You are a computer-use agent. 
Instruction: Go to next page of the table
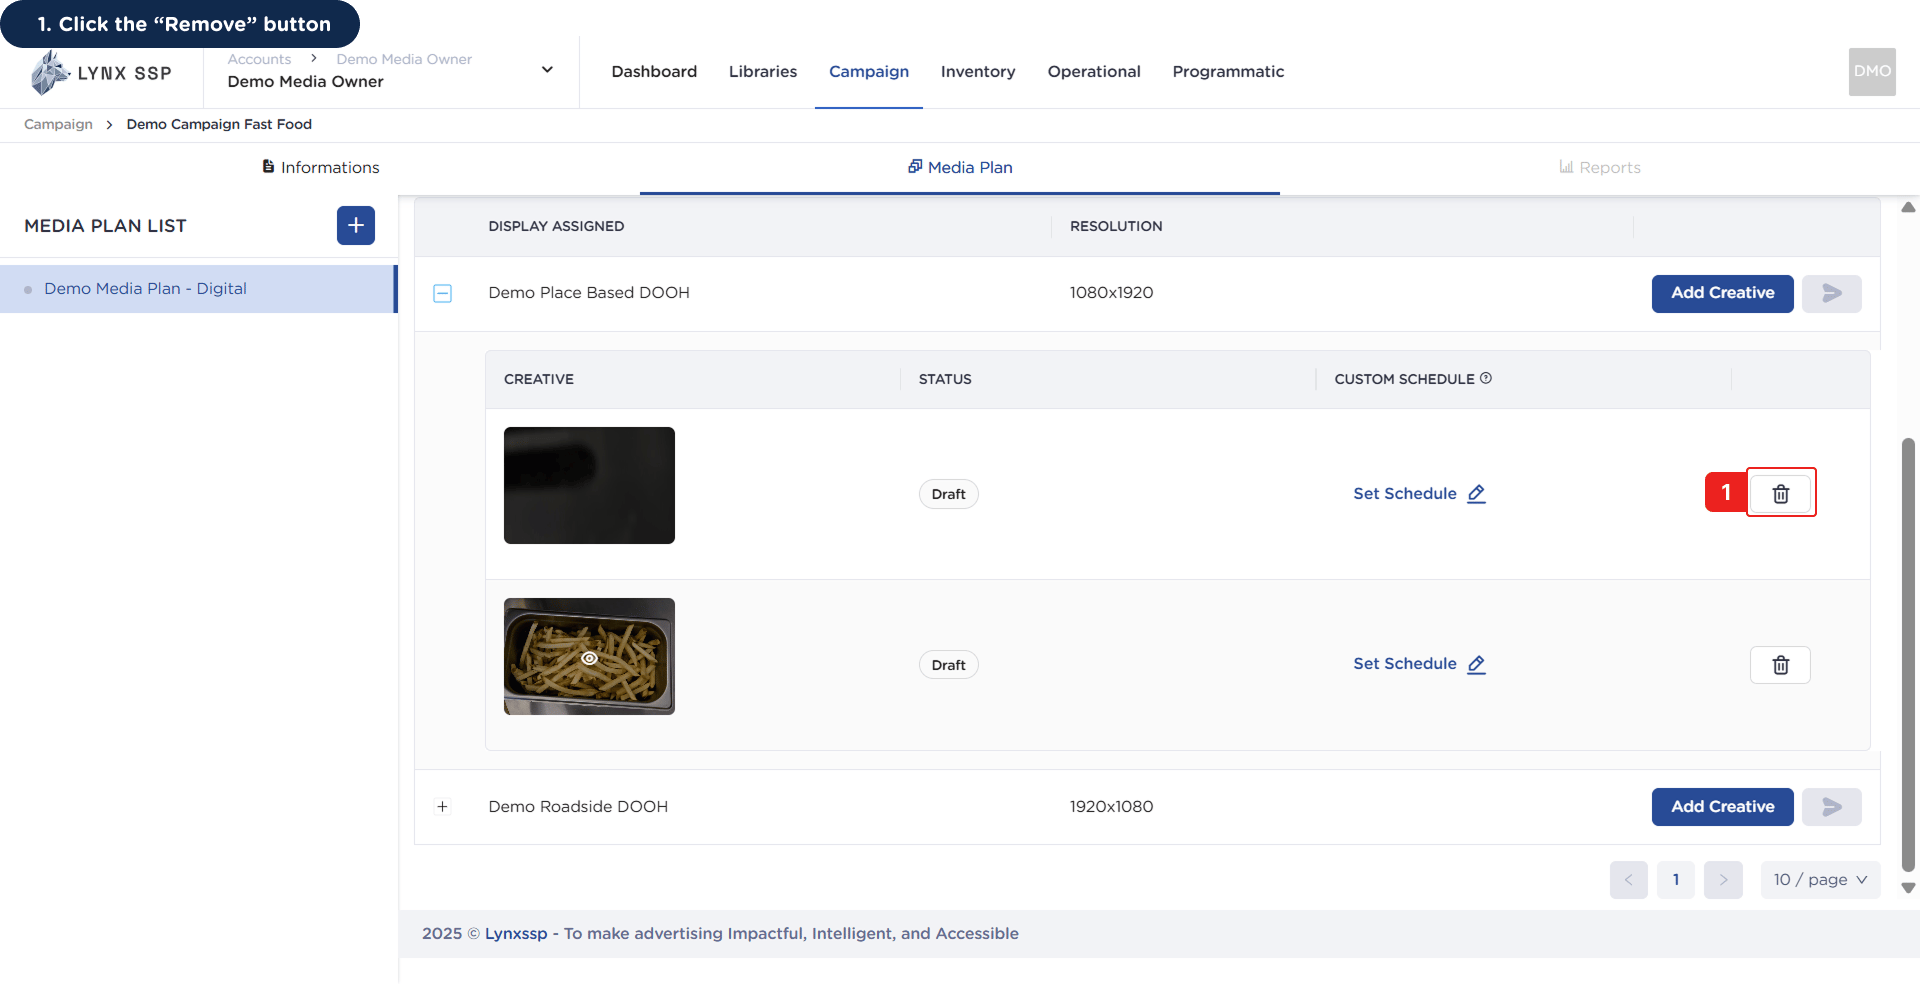pyautogui.click(x=1723, y=880)
